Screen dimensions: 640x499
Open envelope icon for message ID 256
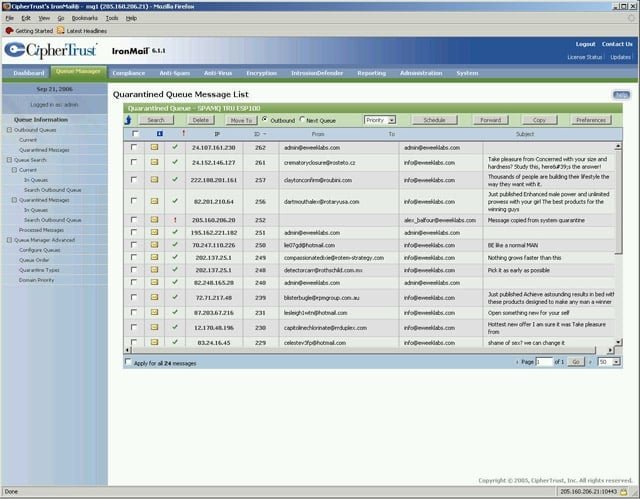(x=154, y=201)
